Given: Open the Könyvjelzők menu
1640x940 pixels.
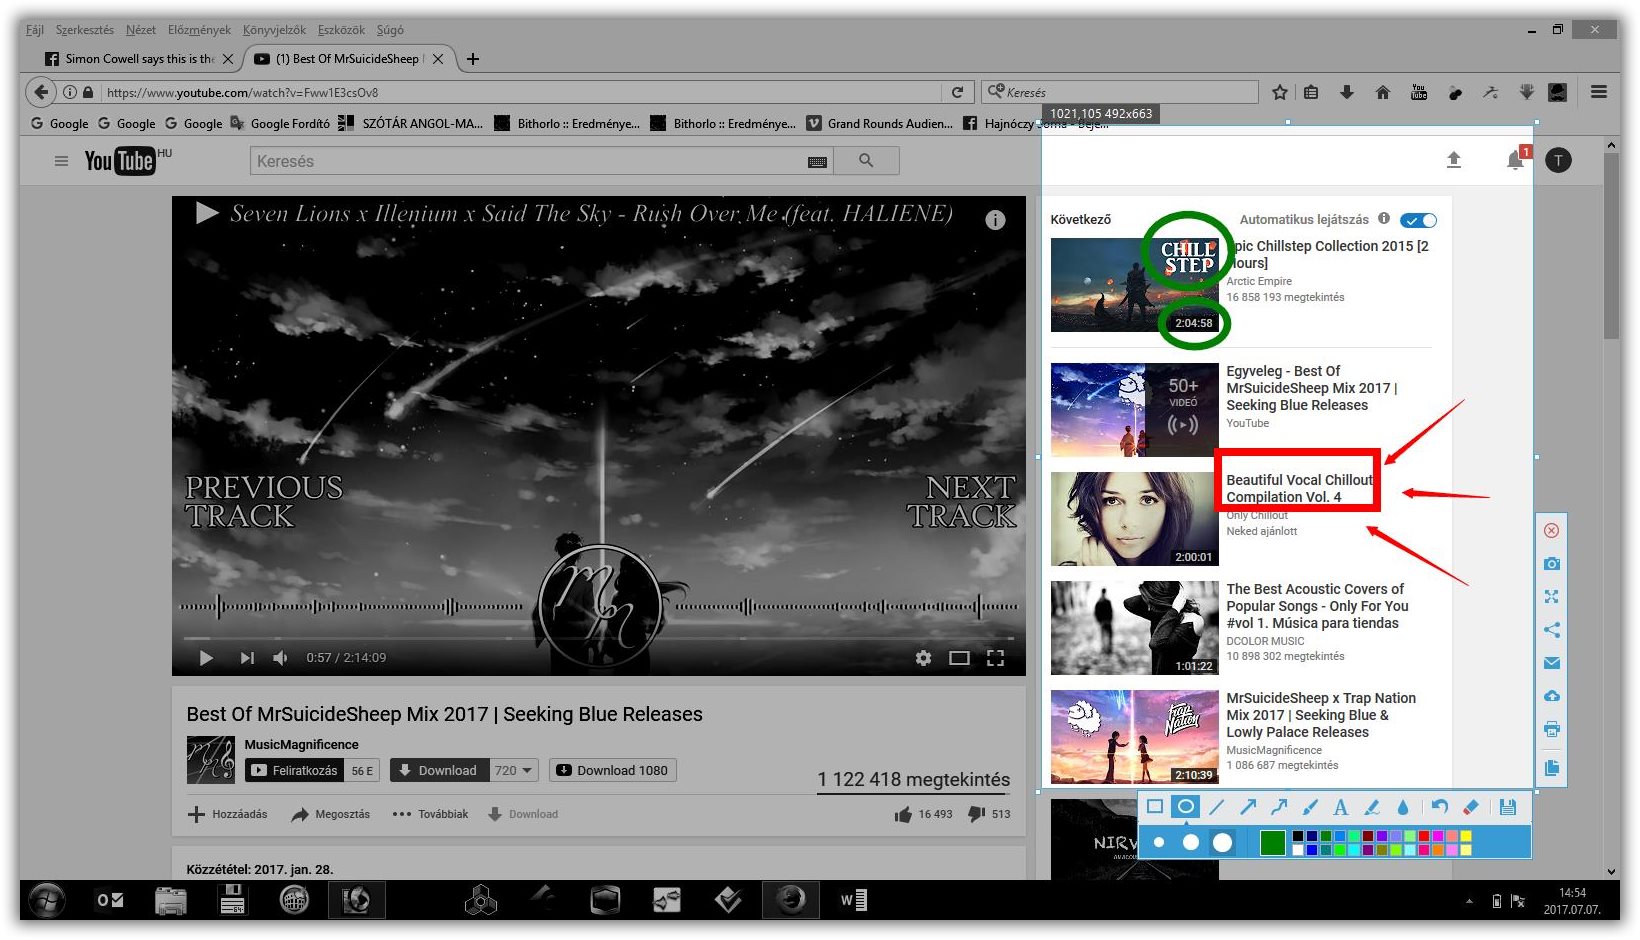Looking at the screenshot, I should pyautogui.click(x=274, y=30).
